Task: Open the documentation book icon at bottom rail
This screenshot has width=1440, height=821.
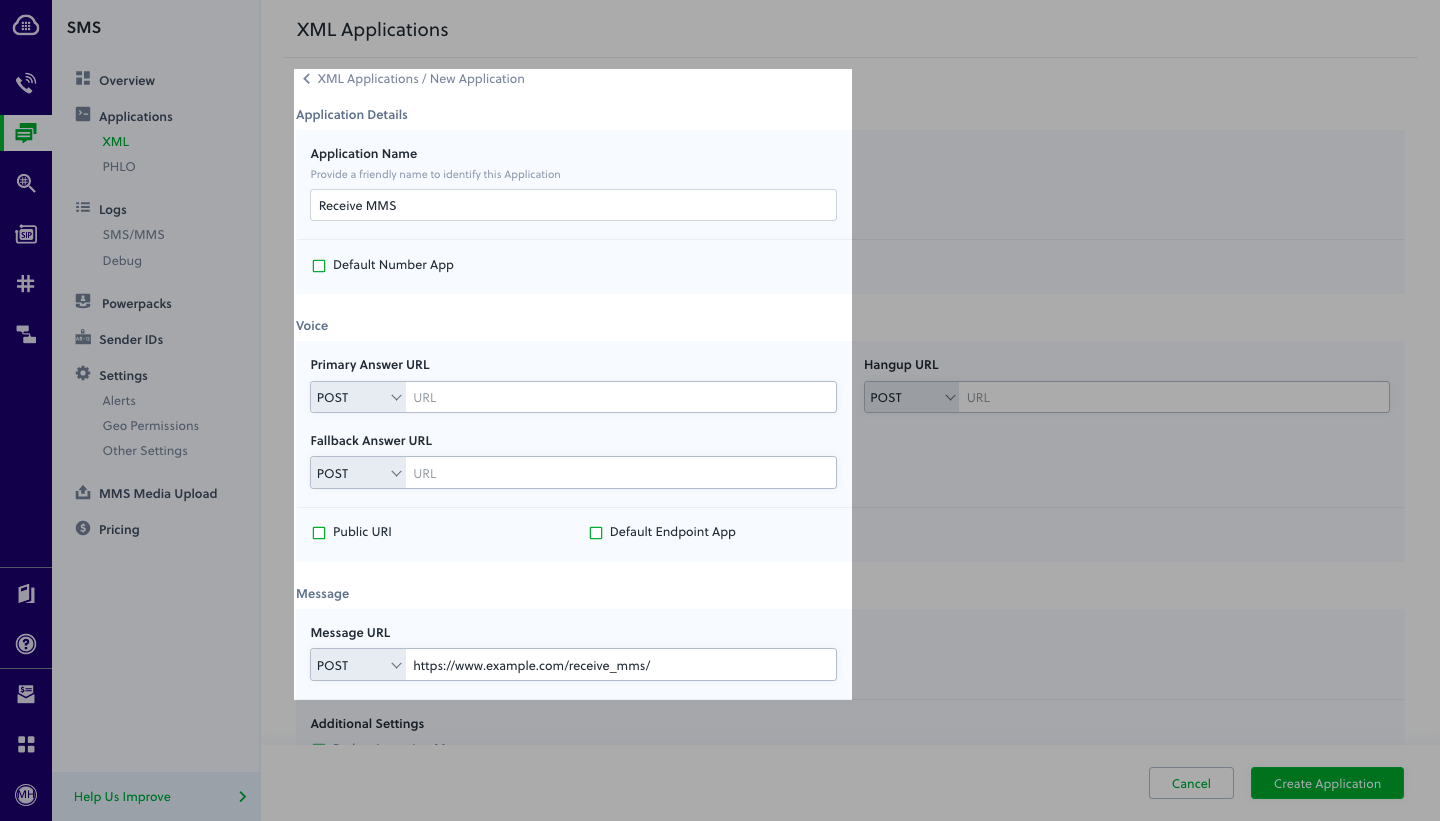Action: pyautogui.click(x=25, y=593)
